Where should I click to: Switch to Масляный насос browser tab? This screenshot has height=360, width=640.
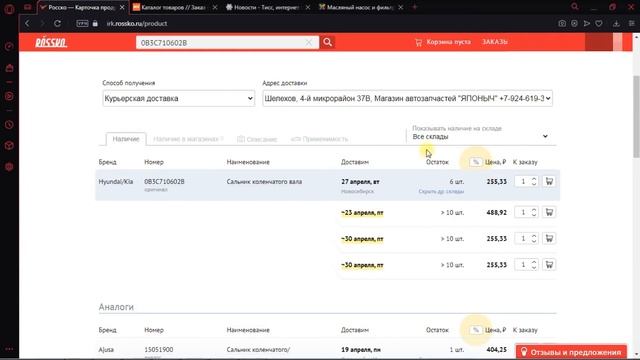click(359, 7)
